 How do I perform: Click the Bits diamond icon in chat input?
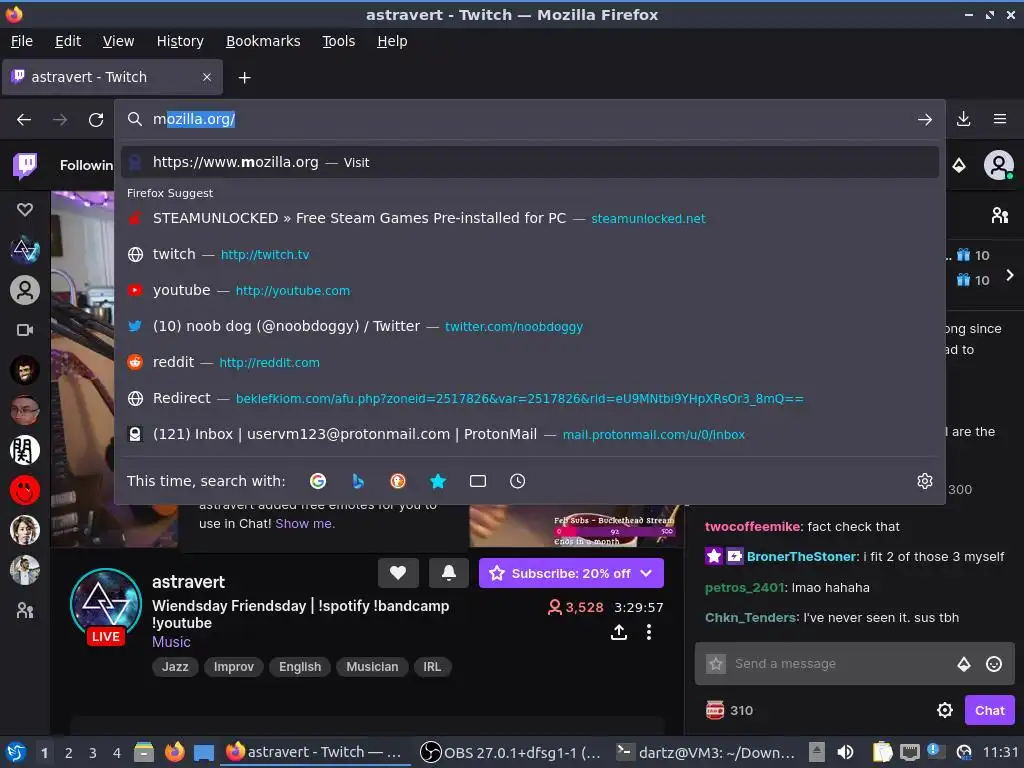point(964,664)
